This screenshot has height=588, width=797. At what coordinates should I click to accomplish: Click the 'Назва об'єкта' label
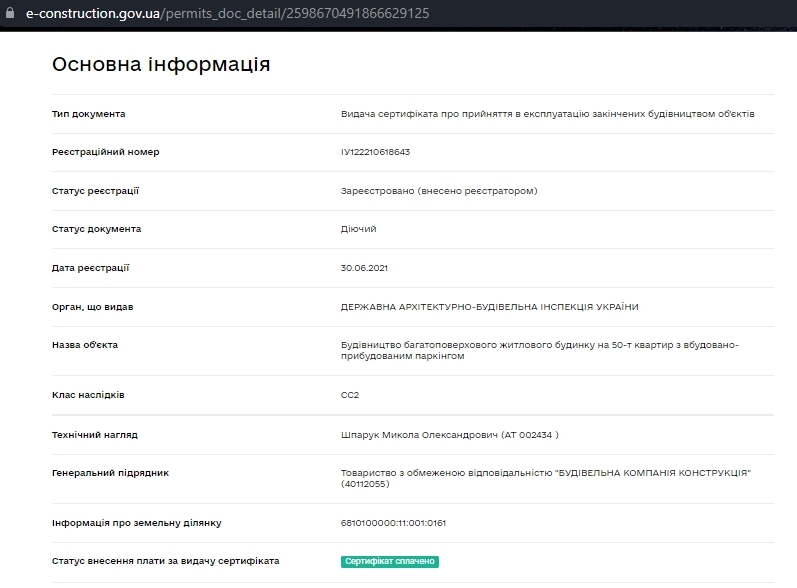tap(85, 345)
